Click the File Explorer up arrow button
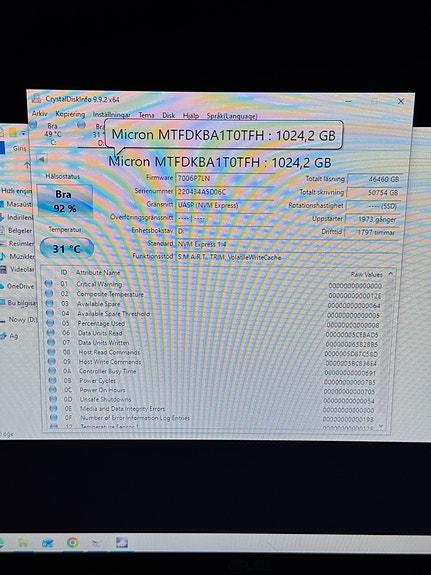431x575 pixels. click(26, 165)
